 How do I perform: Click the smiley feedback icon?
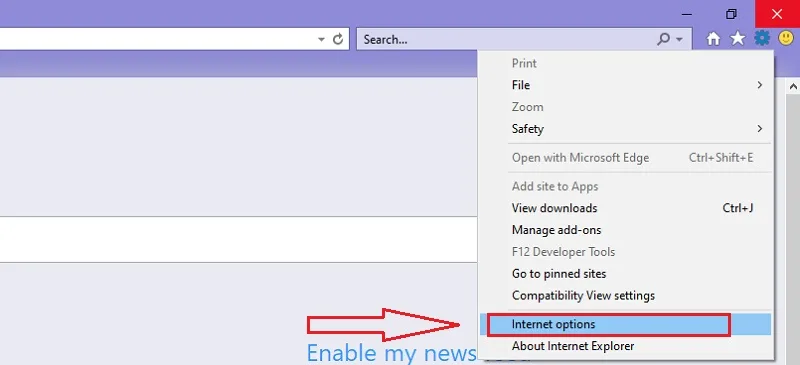point(786,38)
